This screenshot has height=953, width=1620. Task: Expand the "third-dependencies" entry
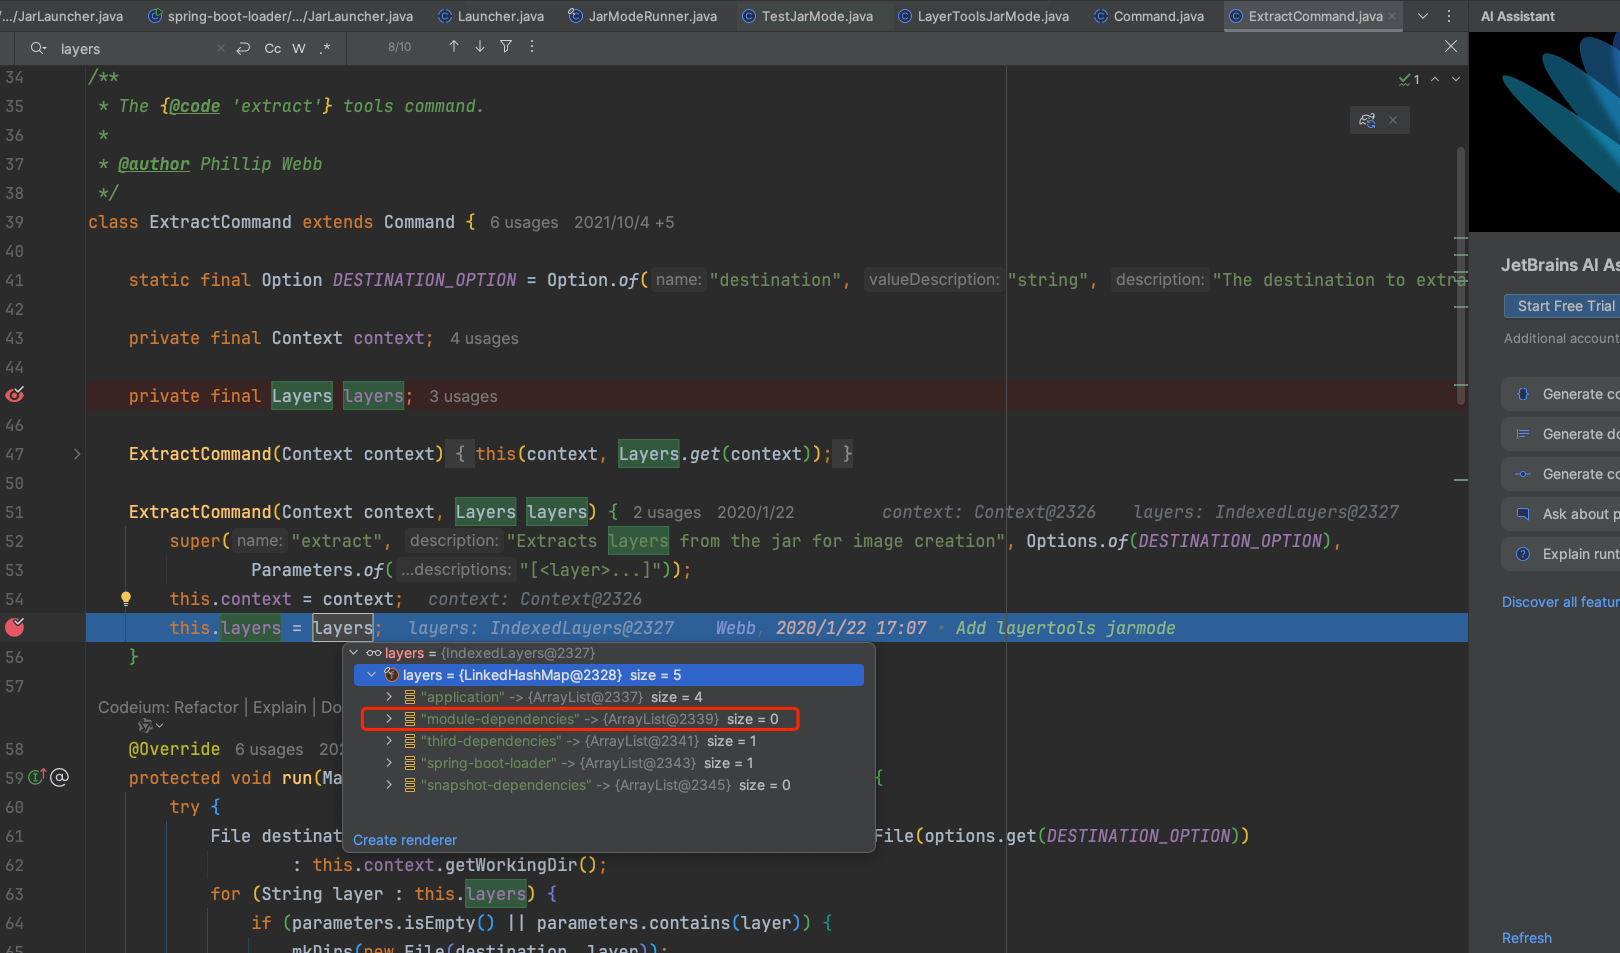coord(389,741)
